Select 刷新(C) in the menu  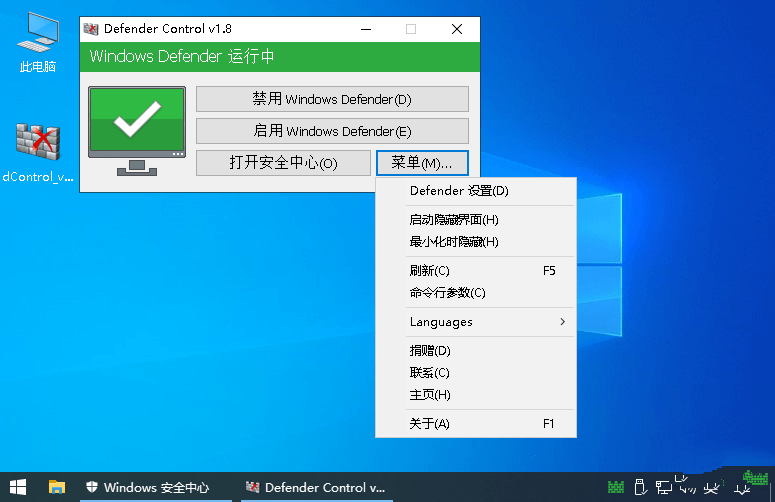pyautogui.click(x=430, y=271)
